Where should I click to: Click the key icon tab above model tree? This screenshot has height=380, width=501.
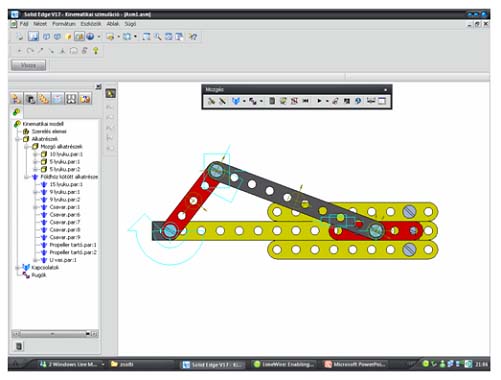point(16,112)
